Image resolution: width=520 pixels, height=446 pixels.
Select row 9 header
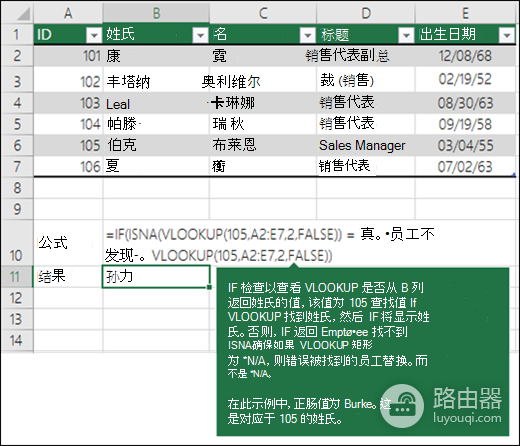pos(17,209)
